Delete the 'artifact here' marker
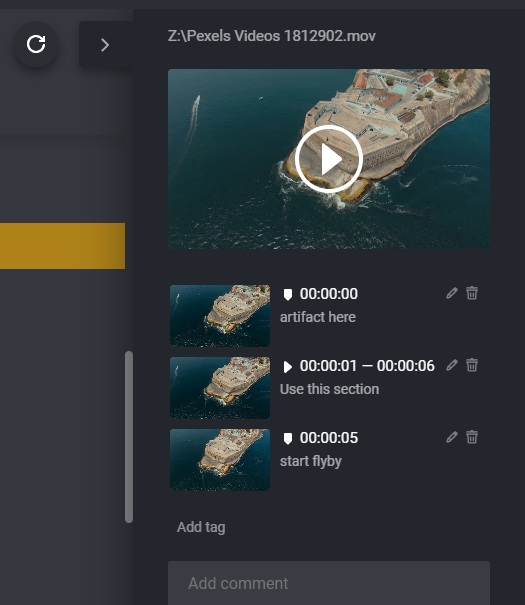Viewport: 525px width, 605px height. (472, 293)
